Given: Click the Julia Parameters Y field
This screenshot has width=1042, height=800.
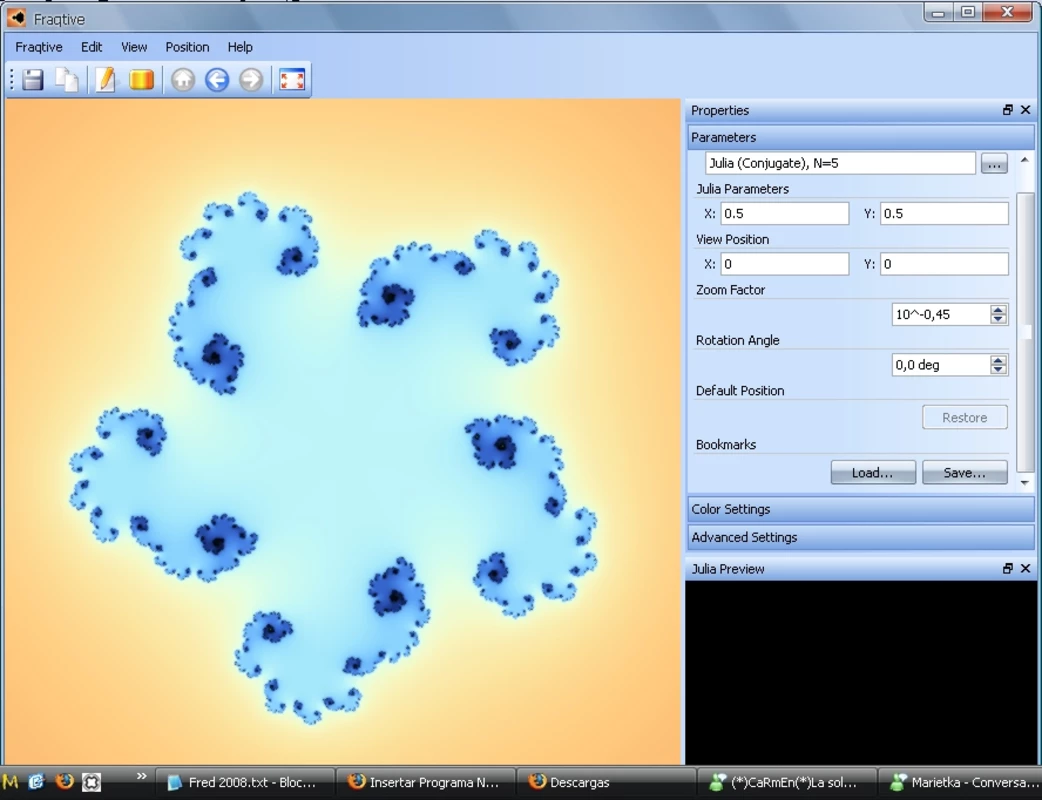Looking at the screenshot, I should coord(944,213).
